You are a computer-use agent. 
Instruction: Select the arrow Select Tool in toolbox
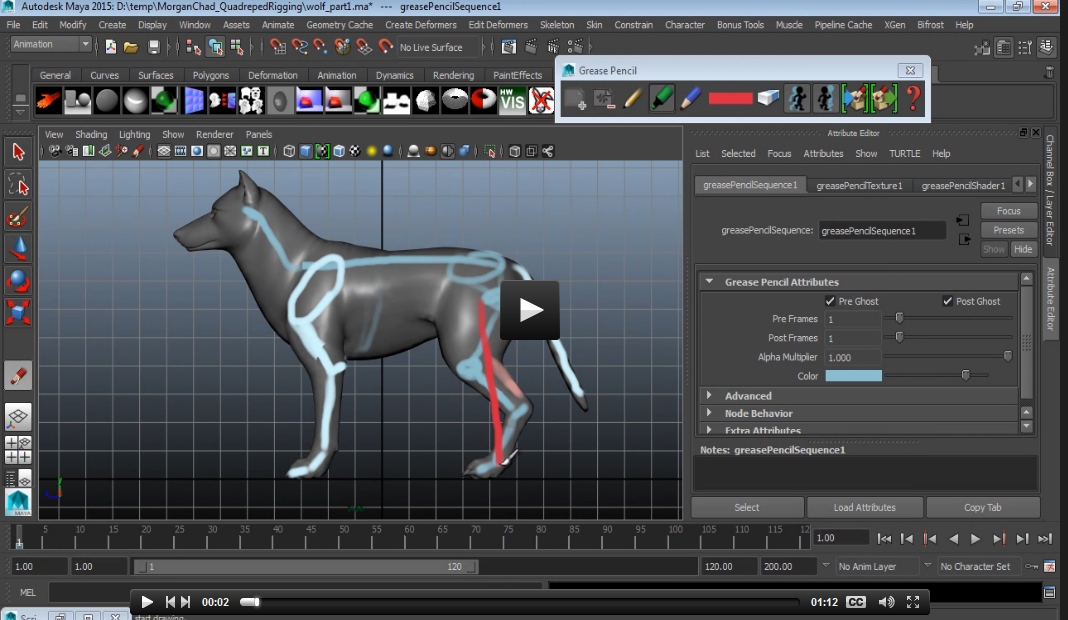point(18,151)
